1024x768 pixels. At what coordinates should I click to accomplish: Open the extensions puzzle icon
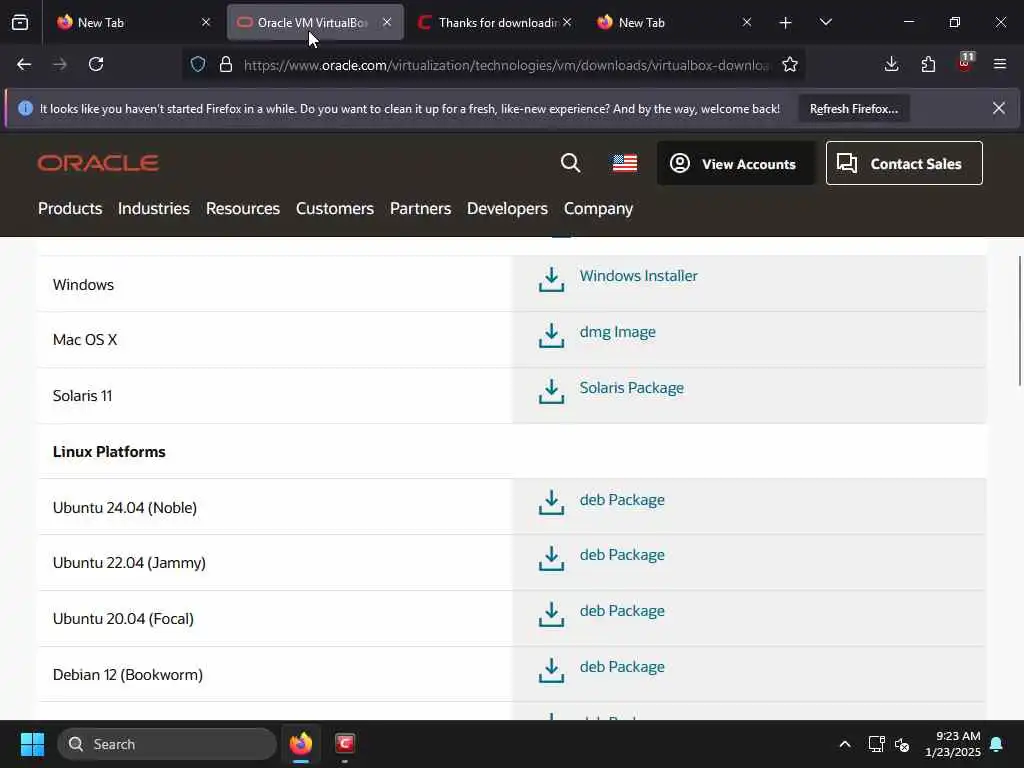[x=928, y=64]
